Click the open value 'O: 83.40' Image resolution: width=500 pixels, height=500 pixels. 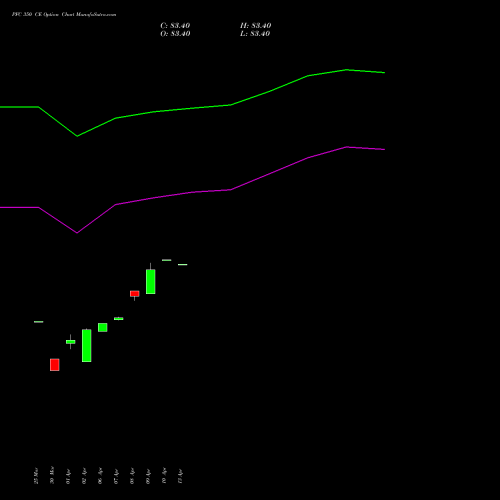coord(175,34)
